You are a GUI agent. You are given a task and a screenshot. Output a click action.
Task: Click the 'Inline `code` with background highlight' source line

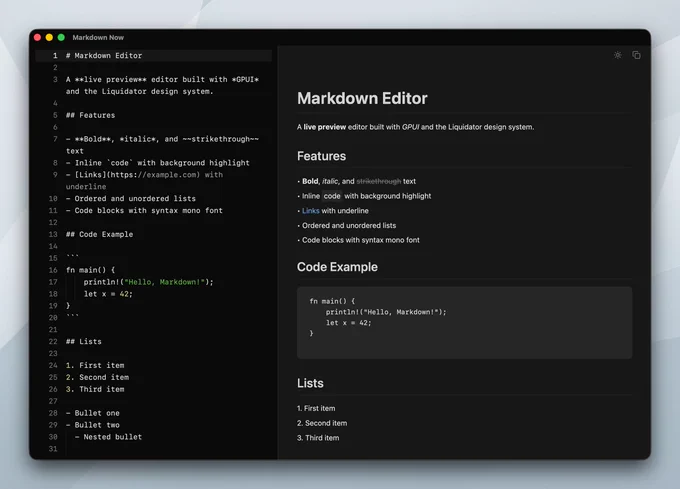(158, 163)
